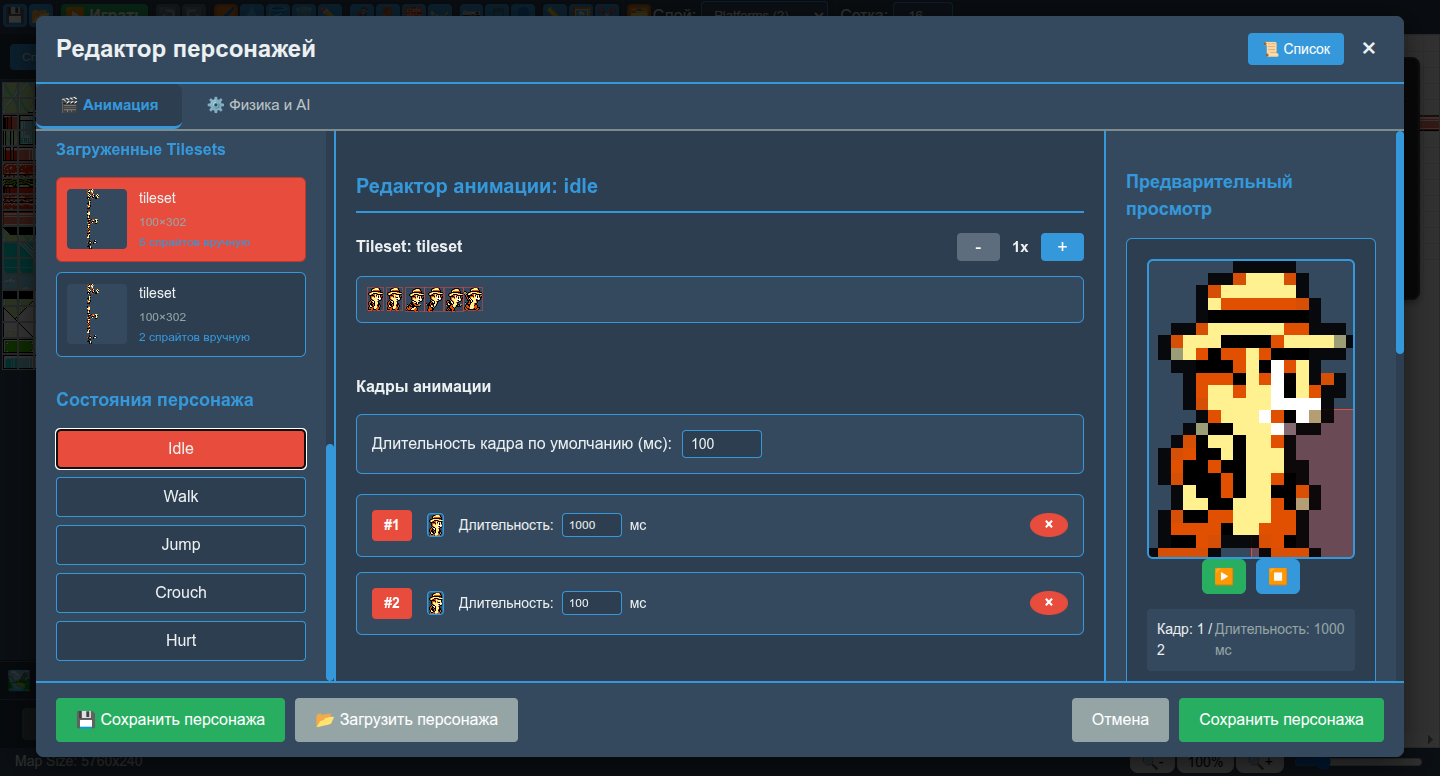1440x776 pixels.
Task: Click Загрузить персонажа button
Action: click(x=407, y=720)
